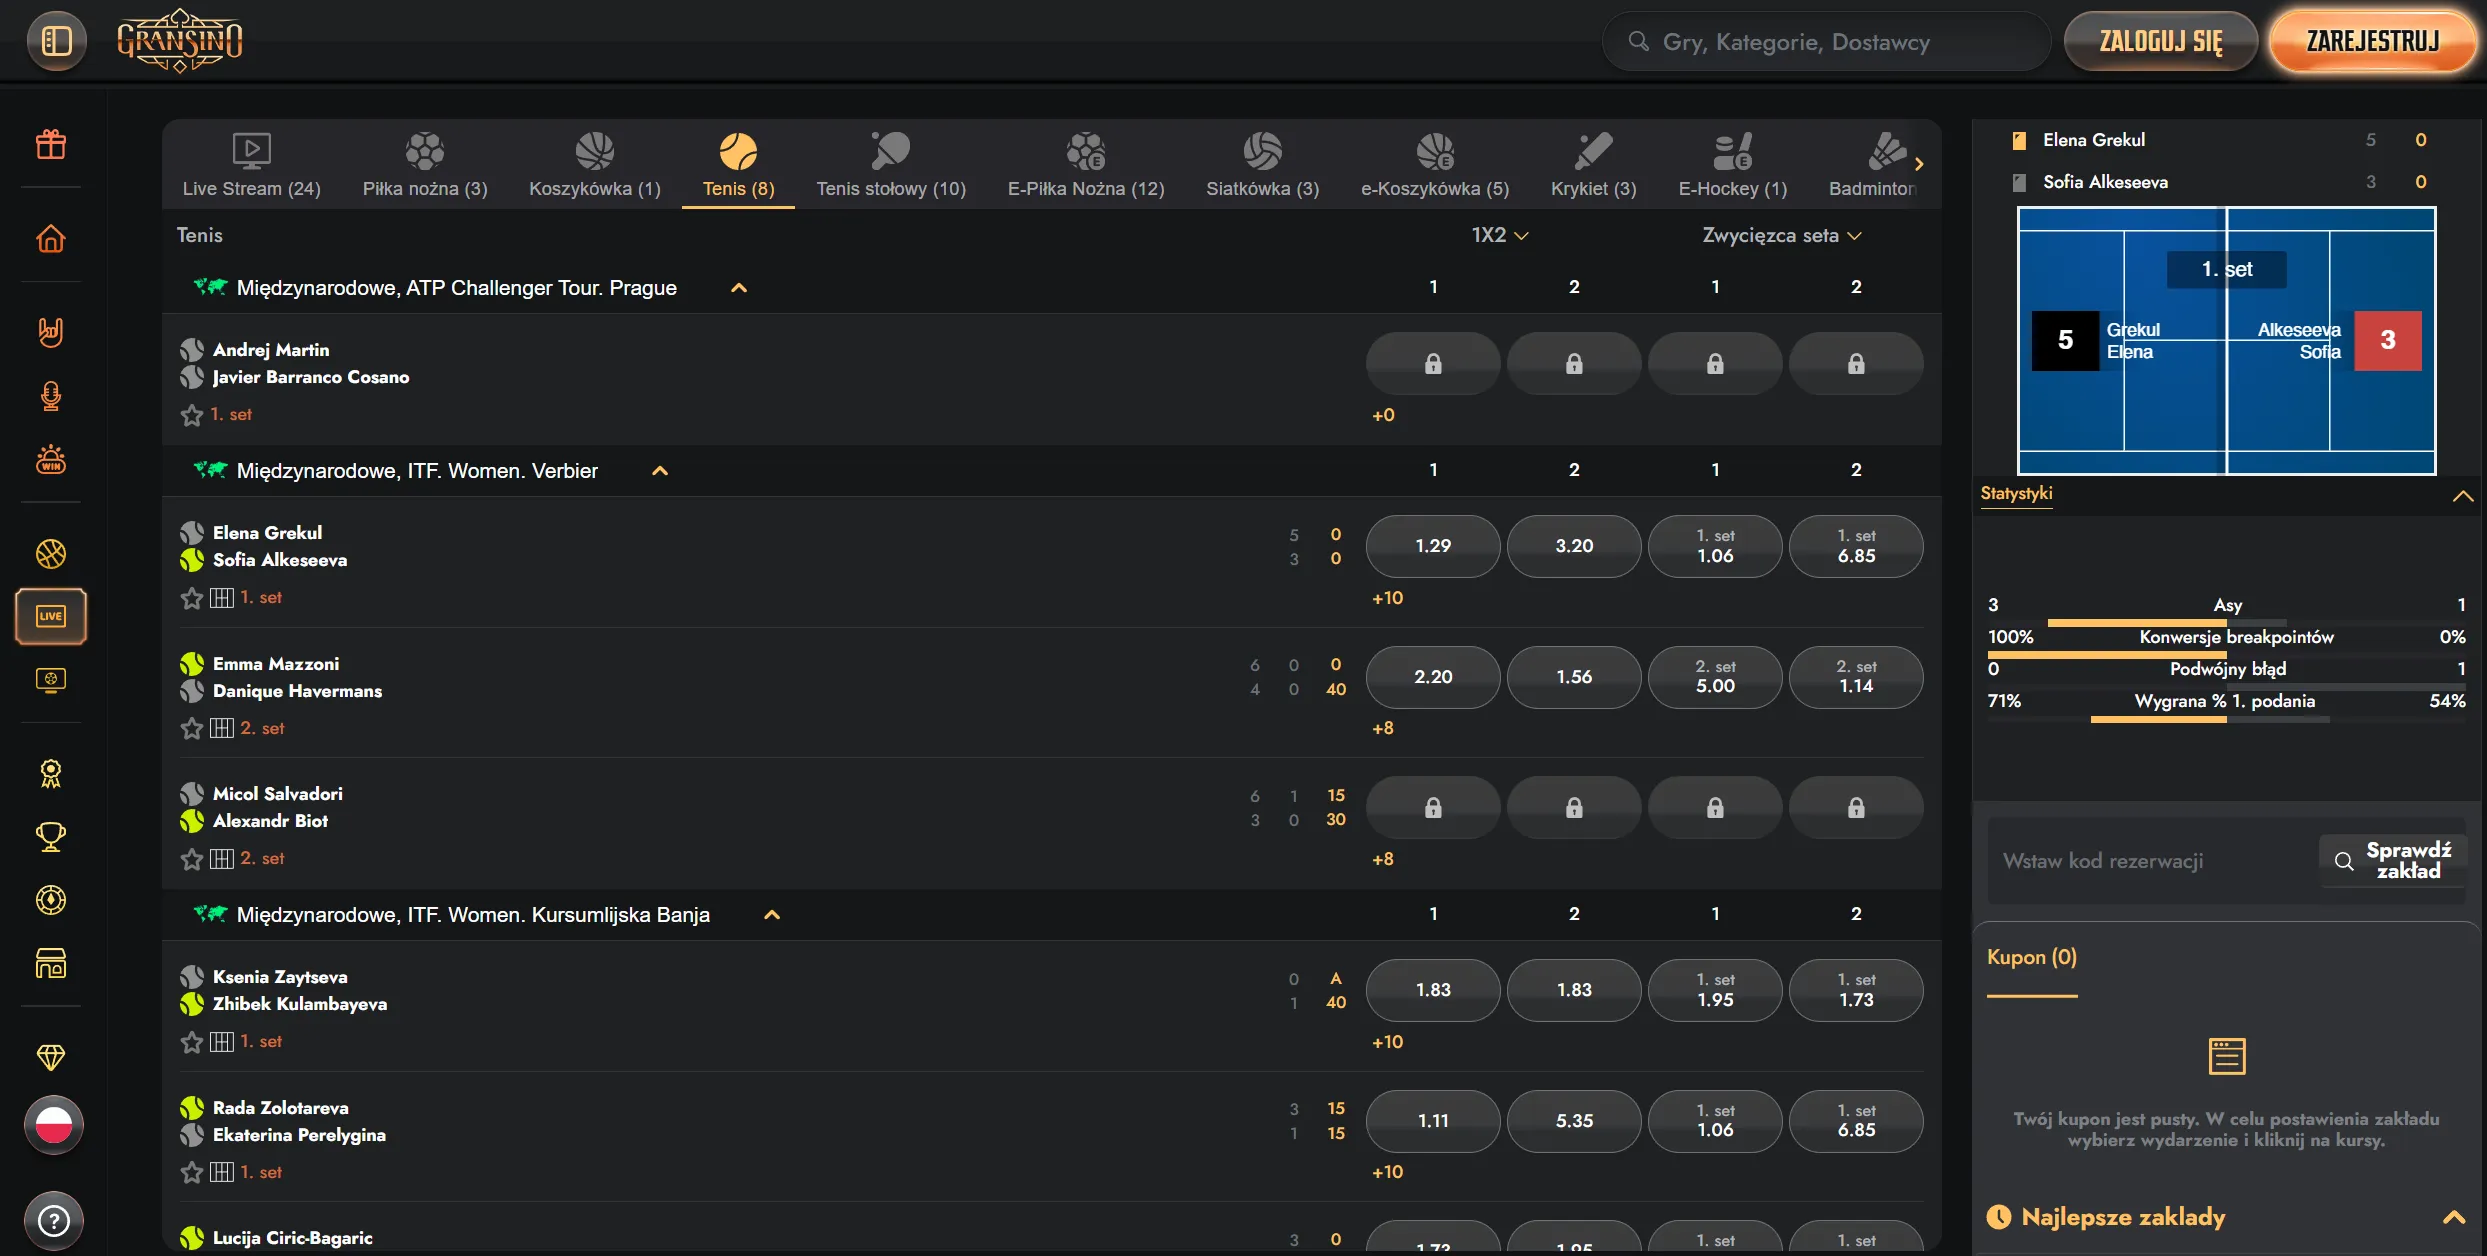Bet on Ekaterina Perelygina at odds 5.35
Image resolution: width=2487 pixels, height=1256 pixels.
[1574, 1121]
